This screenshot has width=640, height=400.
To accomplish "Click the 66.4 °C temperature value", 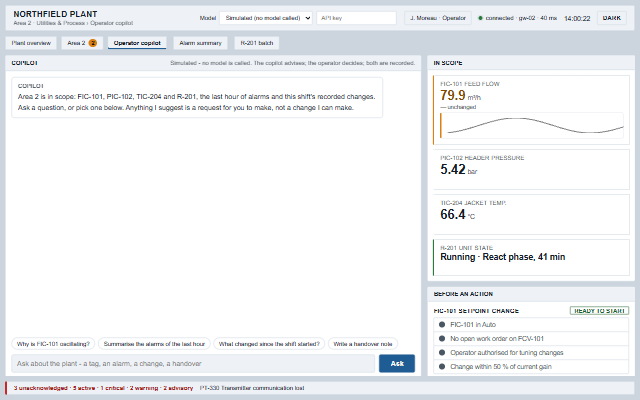I will pos(458,214).
